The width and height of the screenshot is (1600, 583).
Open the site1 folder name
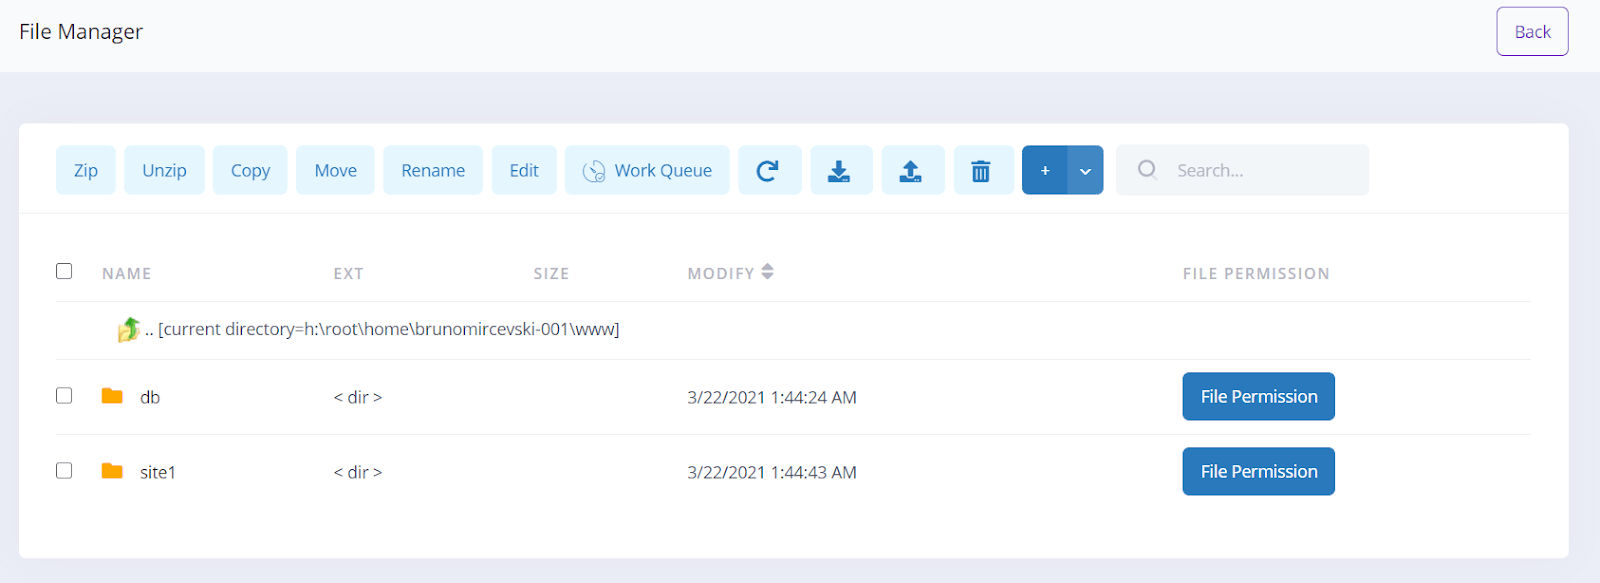pos(158,472)
